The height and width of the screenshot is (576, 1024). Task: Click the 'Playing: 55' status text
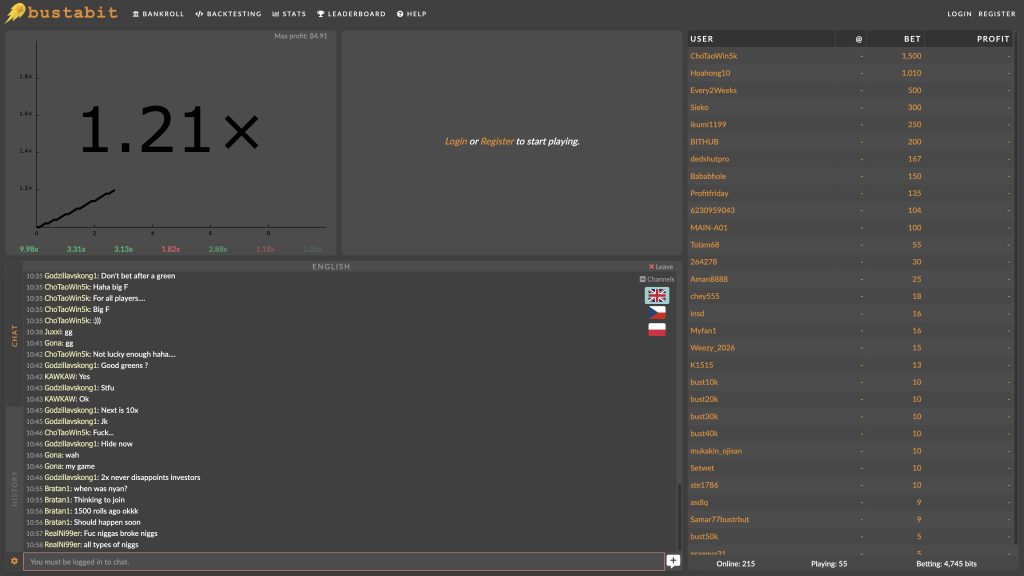click(x=829, y=564)
